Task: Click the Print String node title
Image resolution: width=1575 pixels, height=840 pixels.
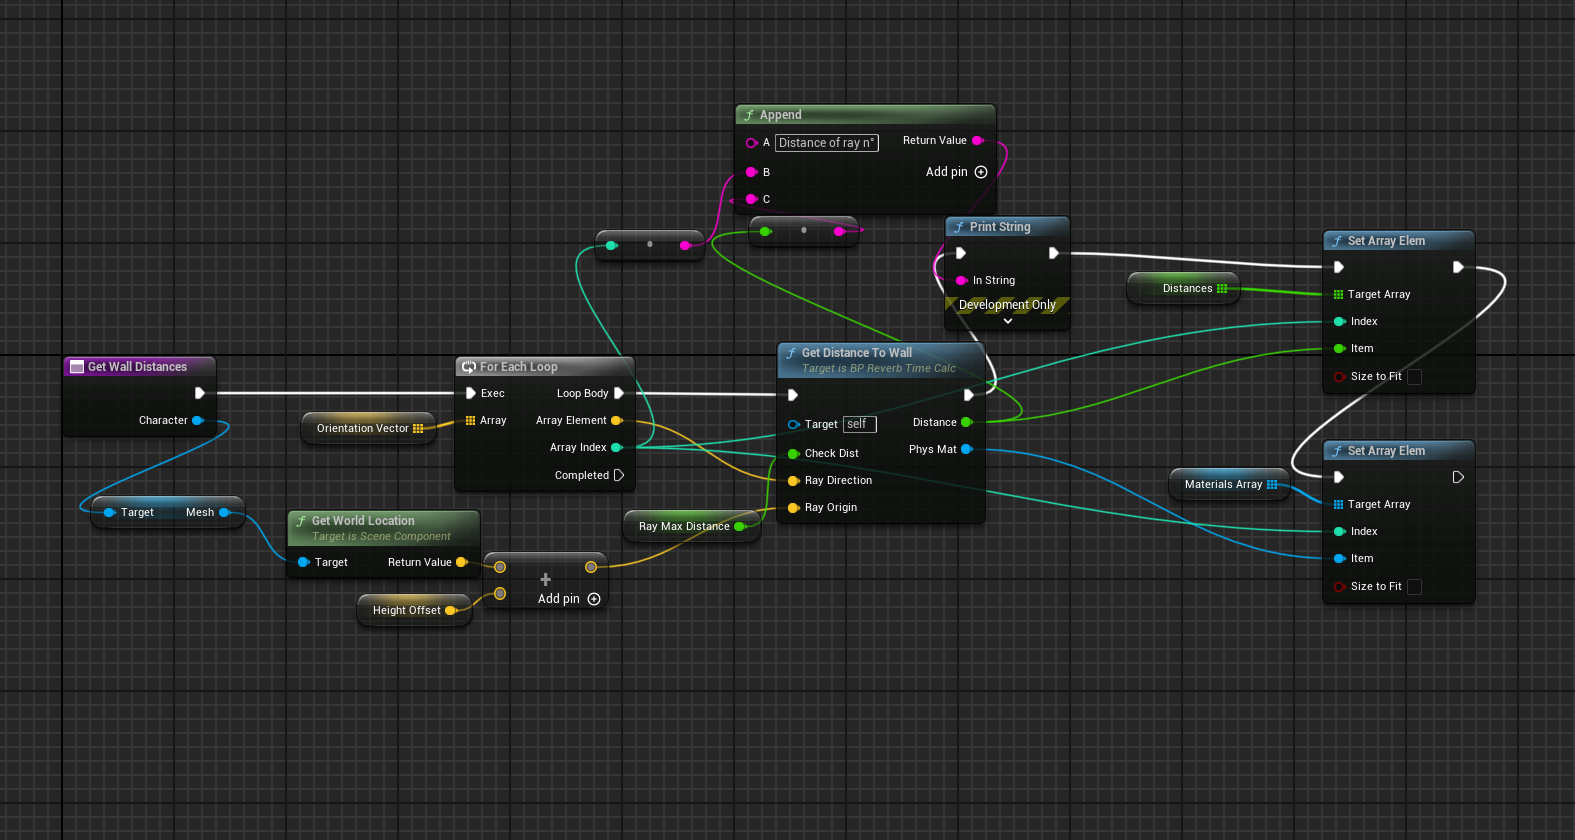Action: click(x=999, y=227)
